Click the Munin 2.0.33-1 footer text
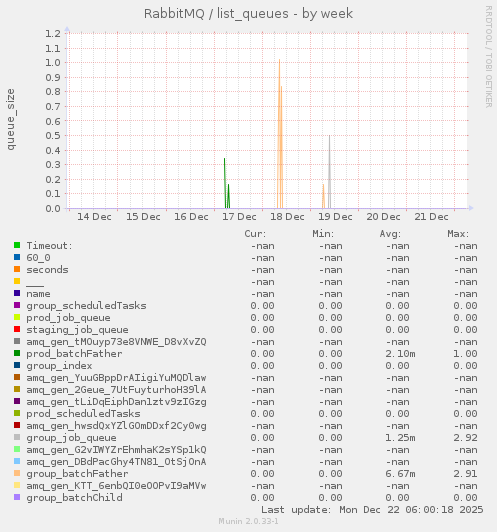Viewport: 497px width, 532px height. pos(248,521)
